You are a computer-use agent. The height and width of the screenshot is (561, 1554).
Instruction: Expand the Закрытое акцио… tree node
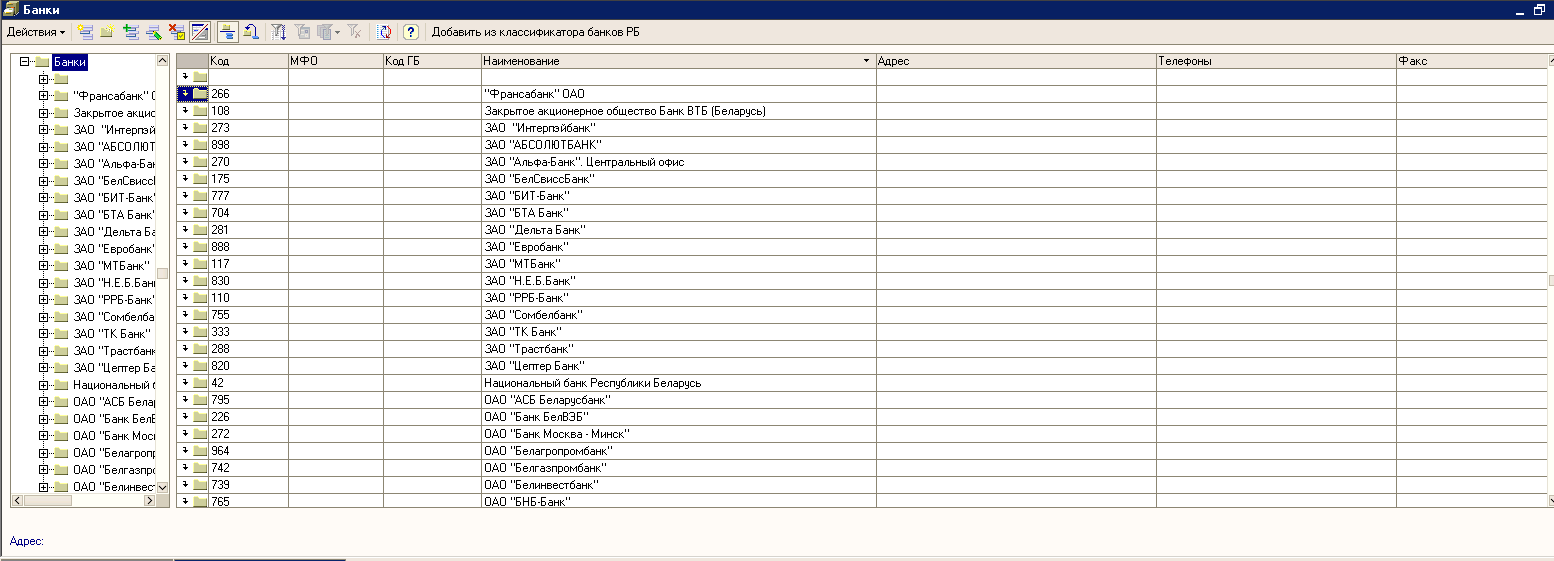(43, 113)
